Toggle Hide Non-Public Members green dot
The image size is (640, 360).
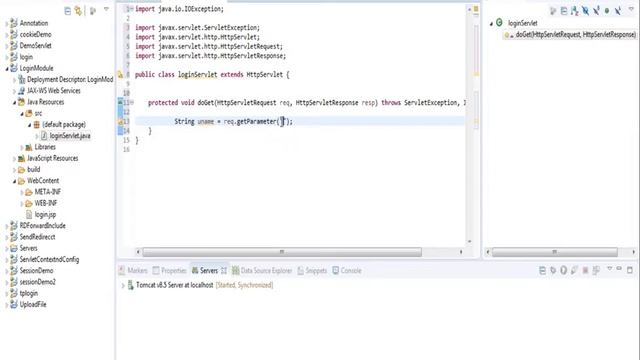pos(607,11)
